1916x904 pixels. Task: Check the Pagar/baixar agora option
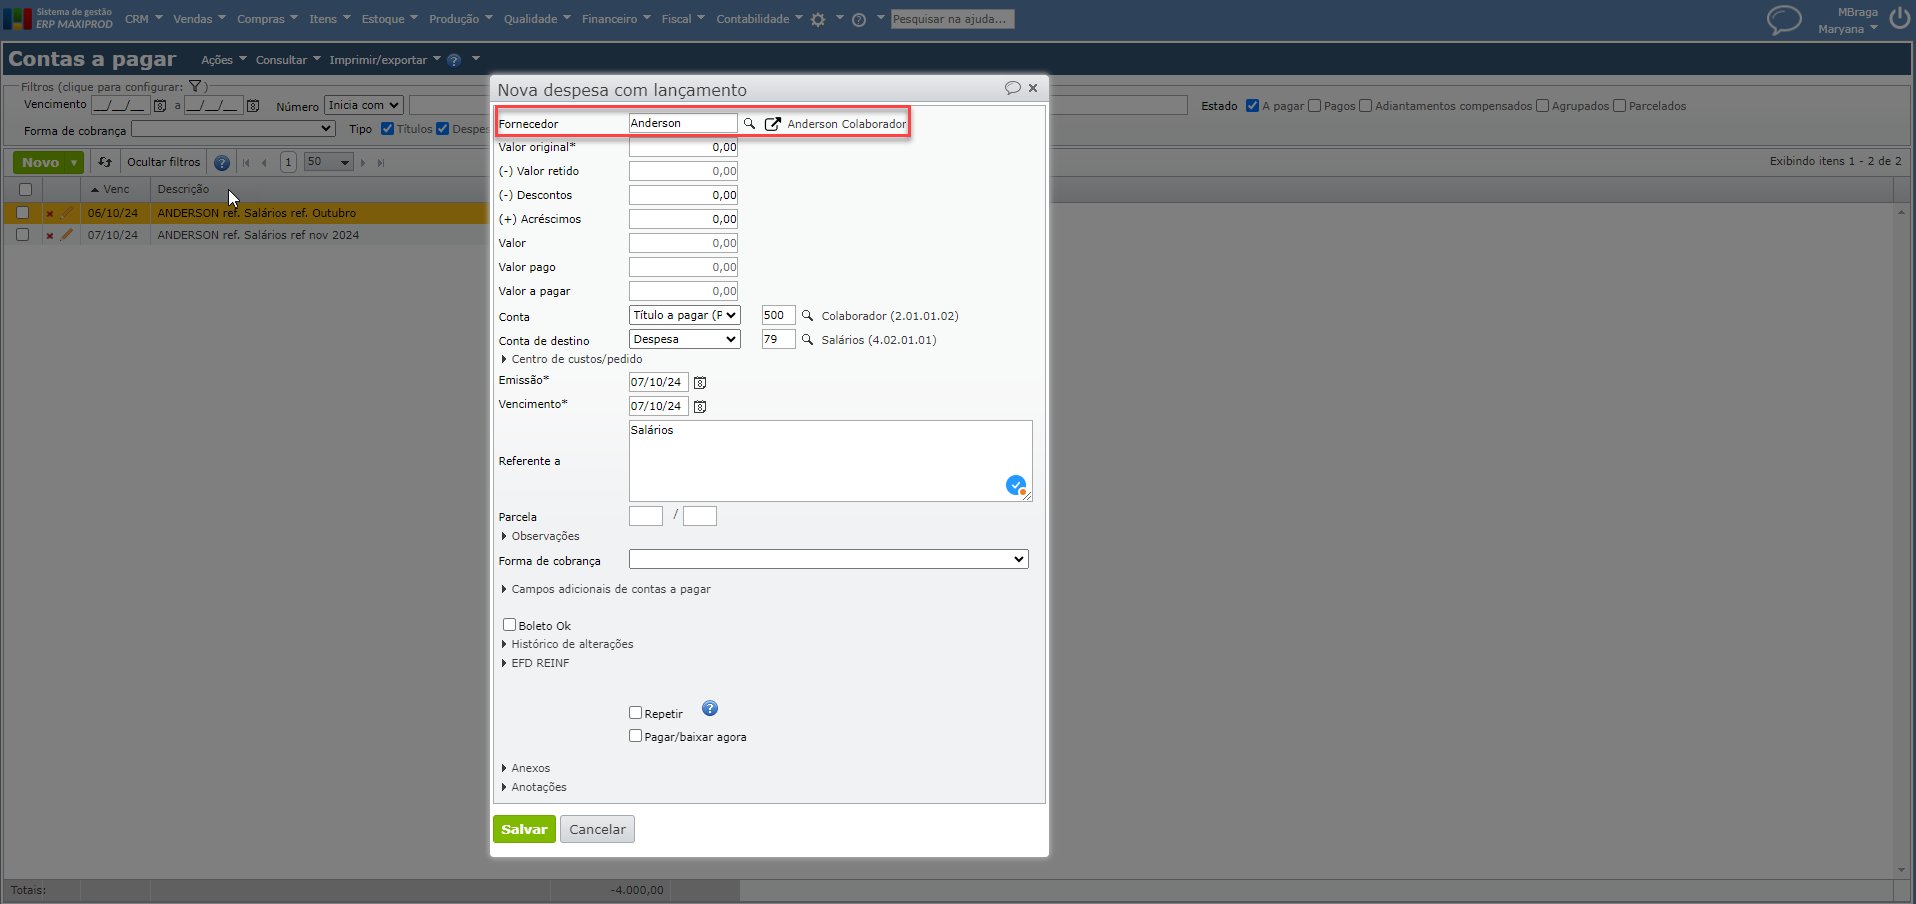[636, 736]
